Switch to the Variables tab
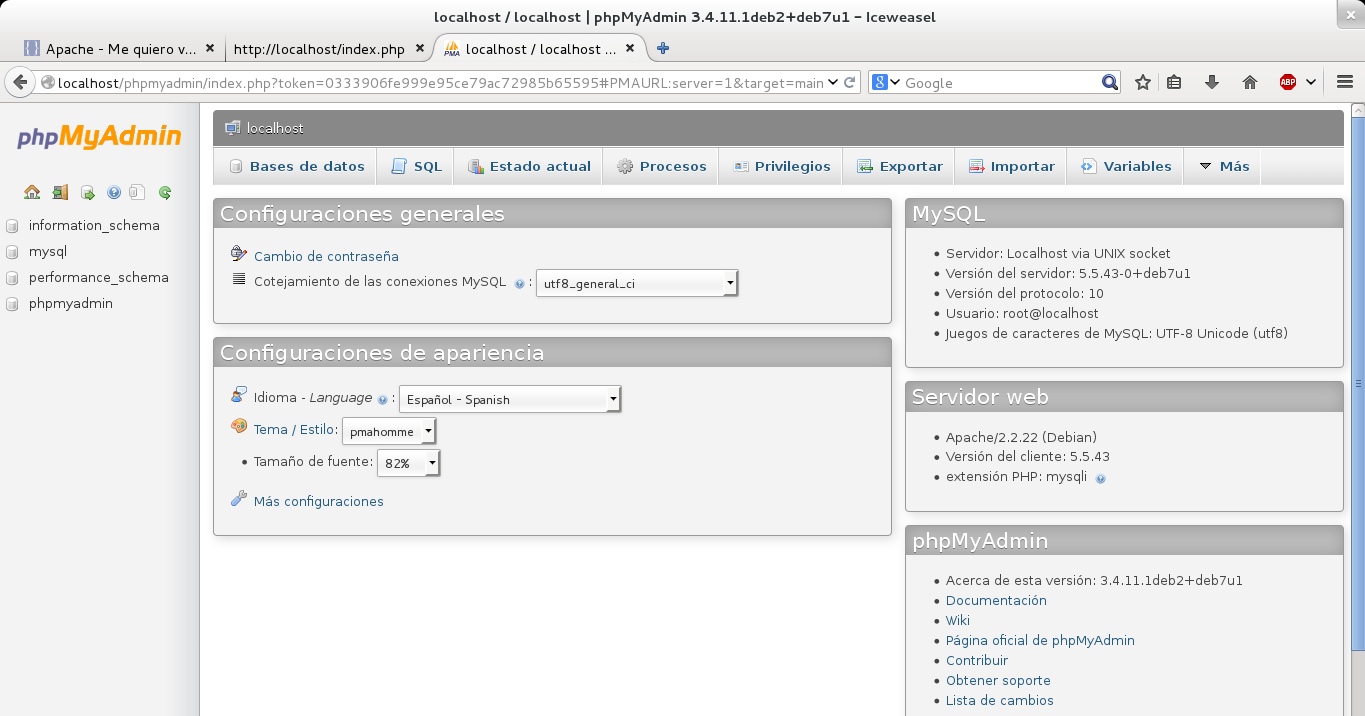This screenshot has height=716, width=1365. point(1125,167)
